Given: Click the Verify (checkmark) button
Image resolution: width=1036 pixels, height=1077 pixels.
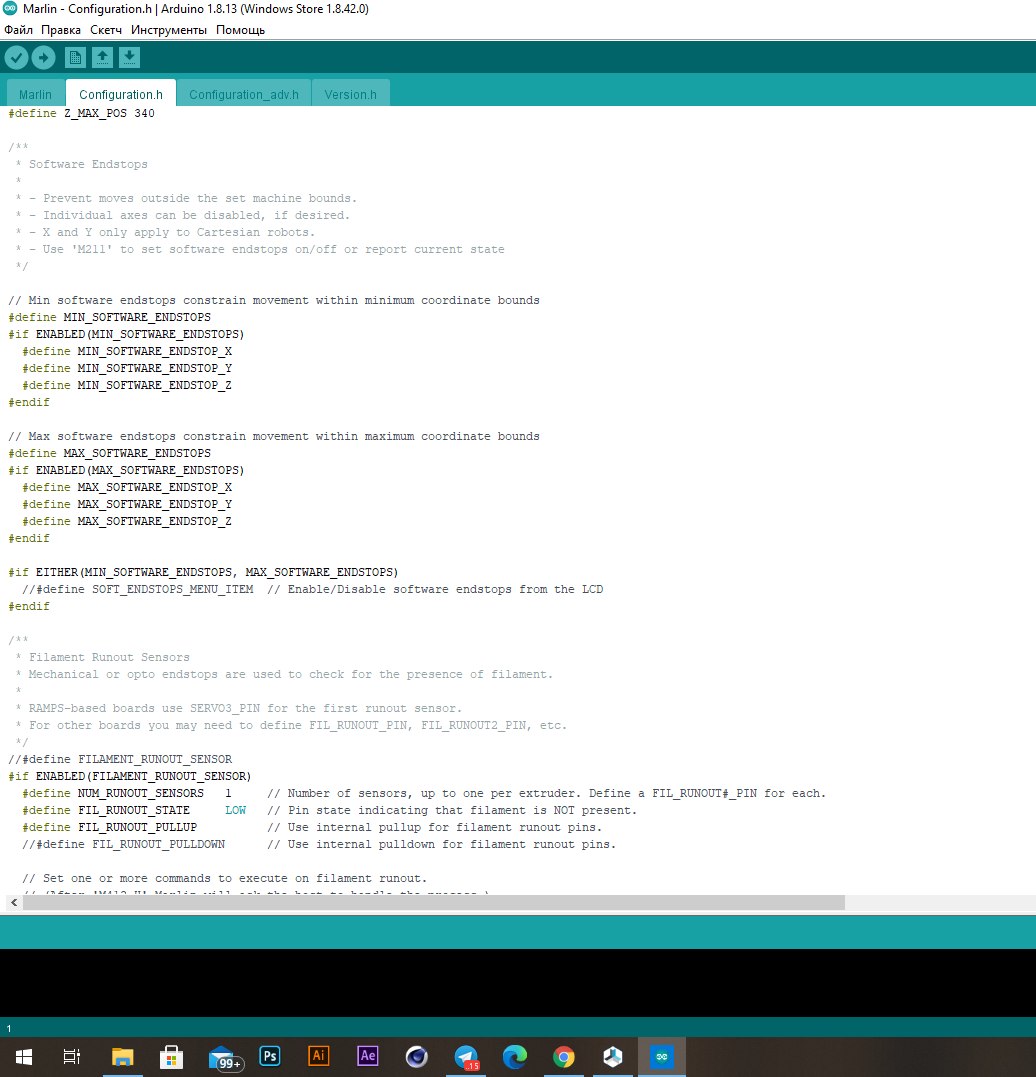Looking at the screenshot, I should pyautogui.click(x=16, y=58).
